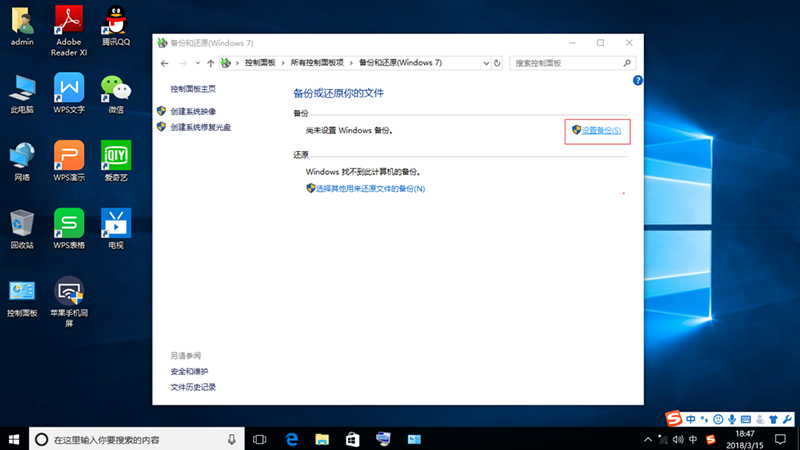Open Task View on the taskbar

pos(260,439)
